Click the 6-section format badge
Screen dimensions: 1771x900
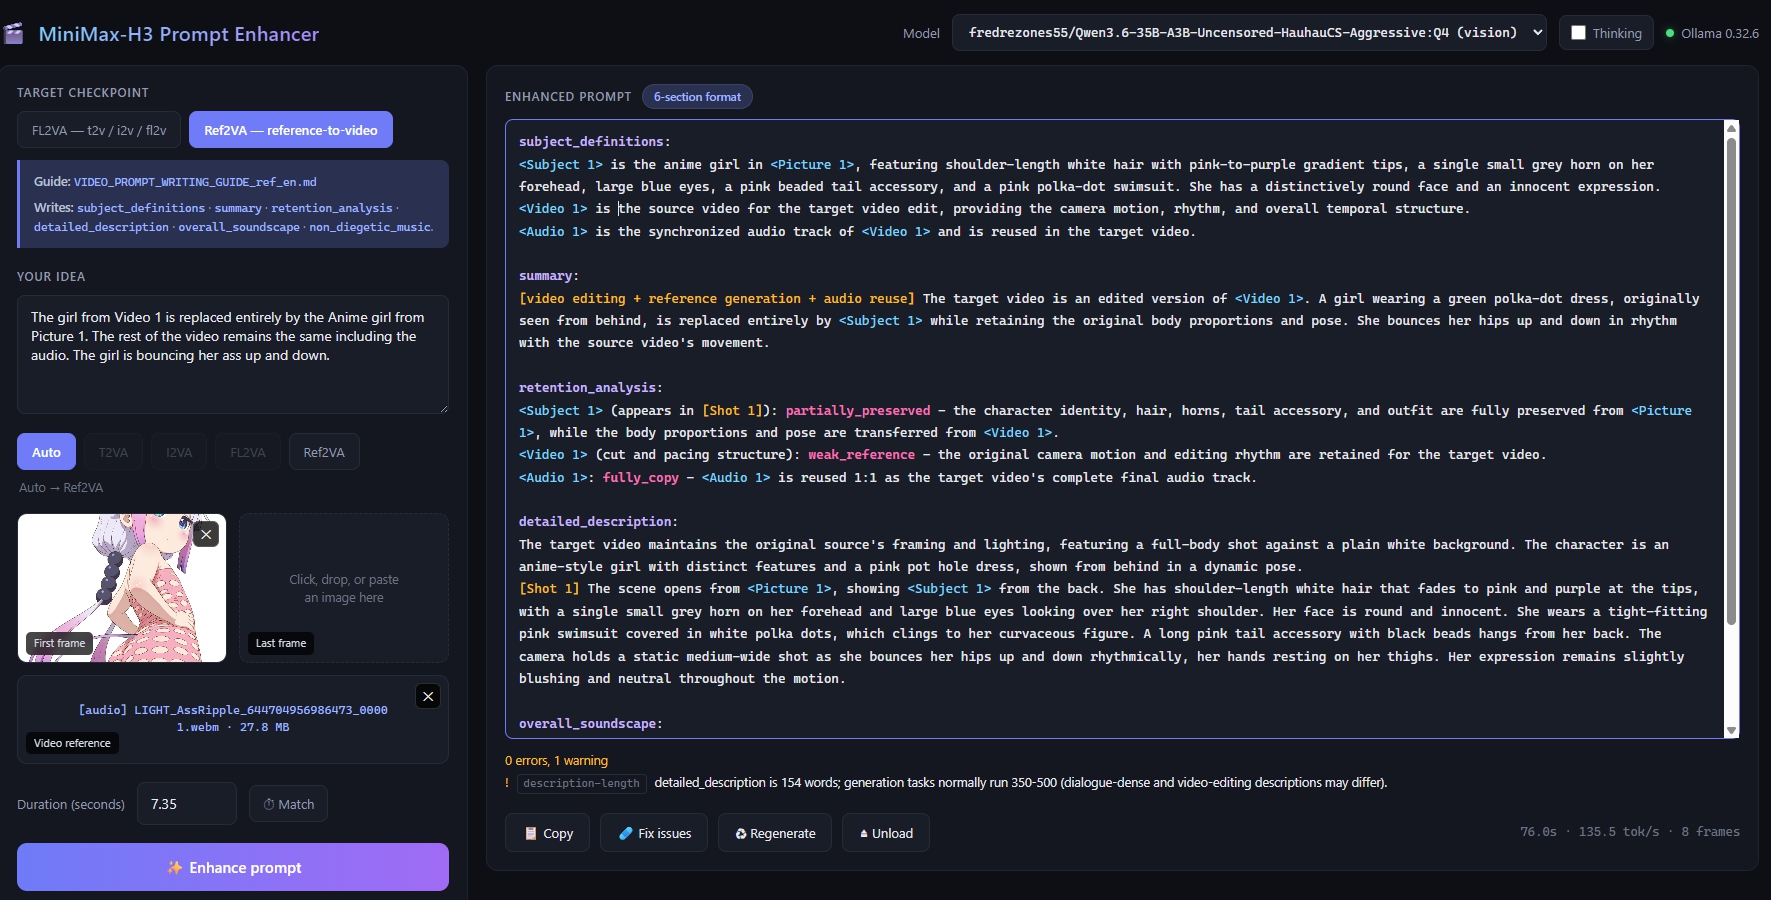[x=697, y=97]
